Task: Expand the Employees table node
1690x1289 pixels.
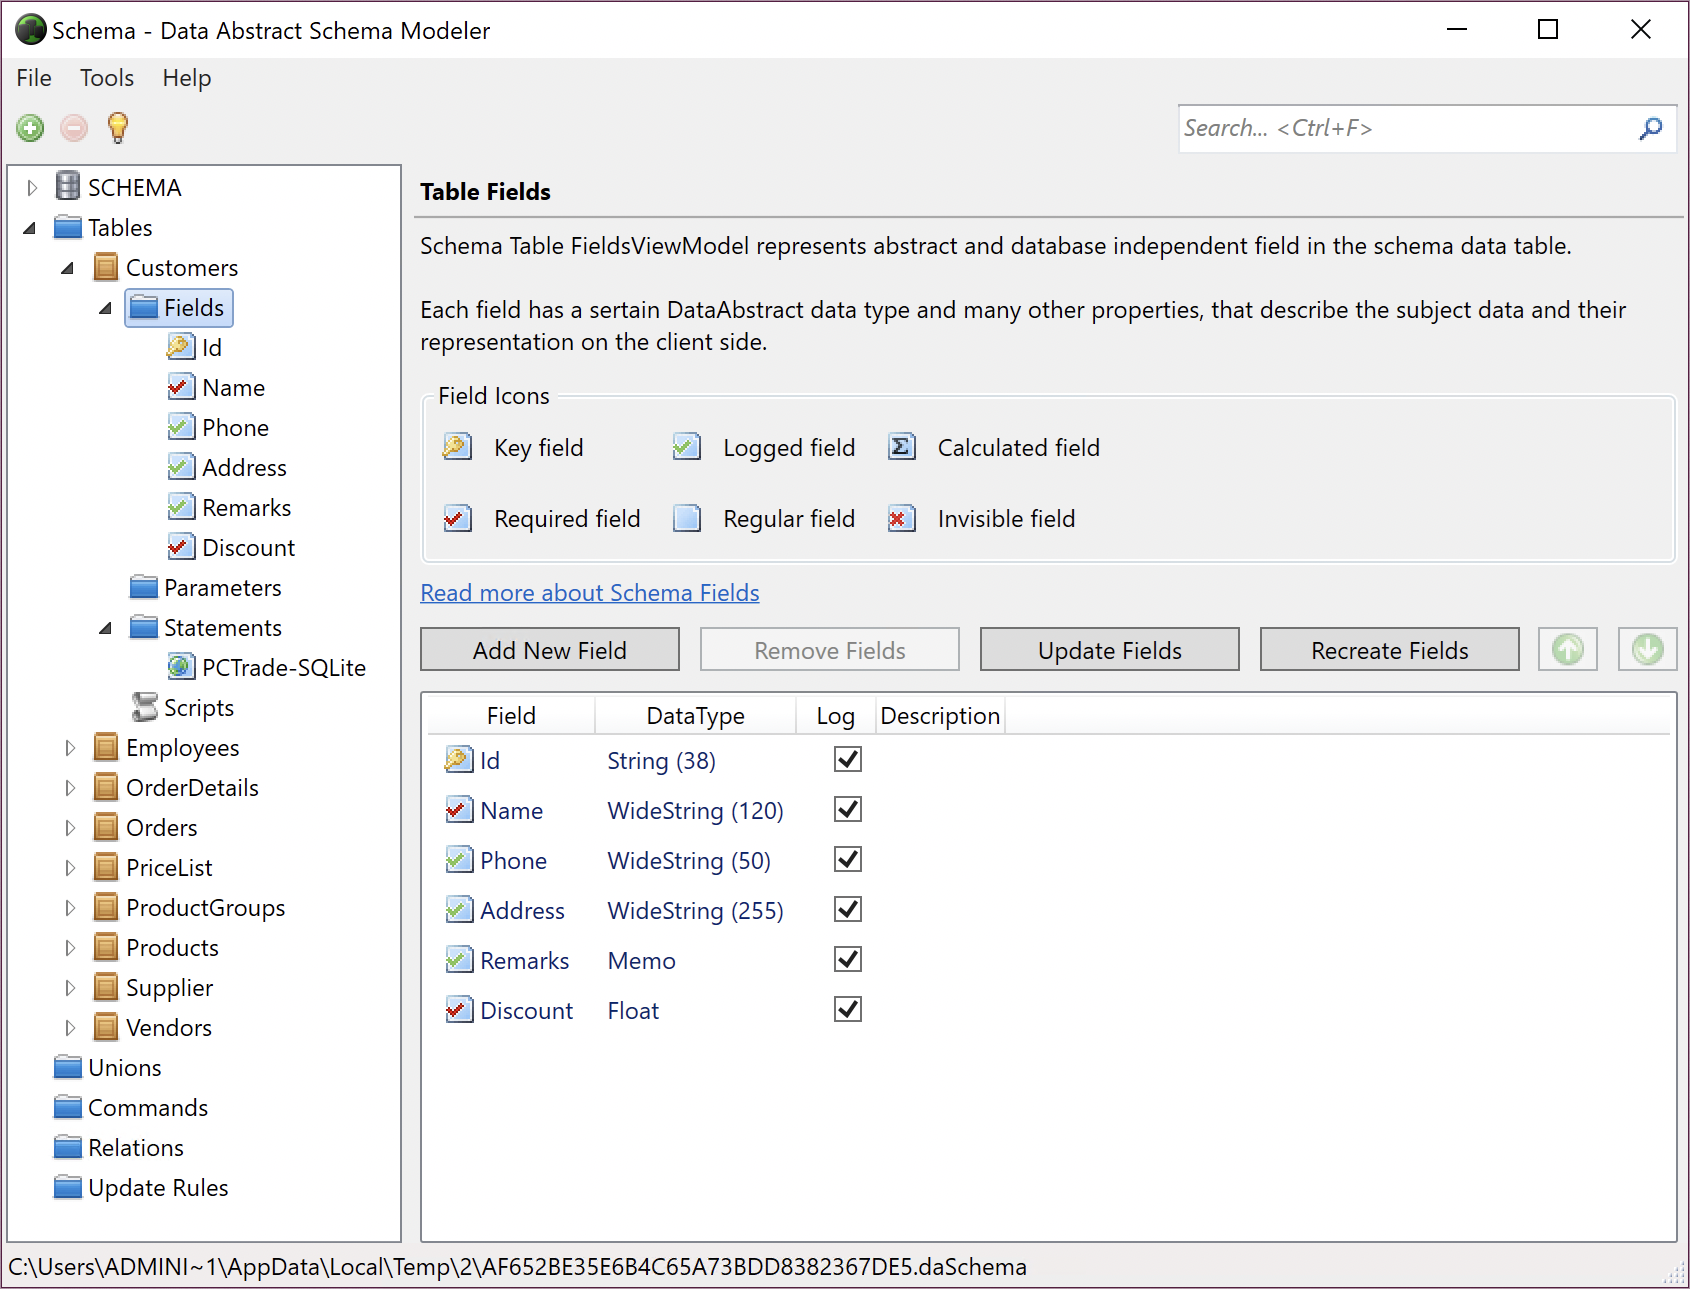Action: point(70,747)
